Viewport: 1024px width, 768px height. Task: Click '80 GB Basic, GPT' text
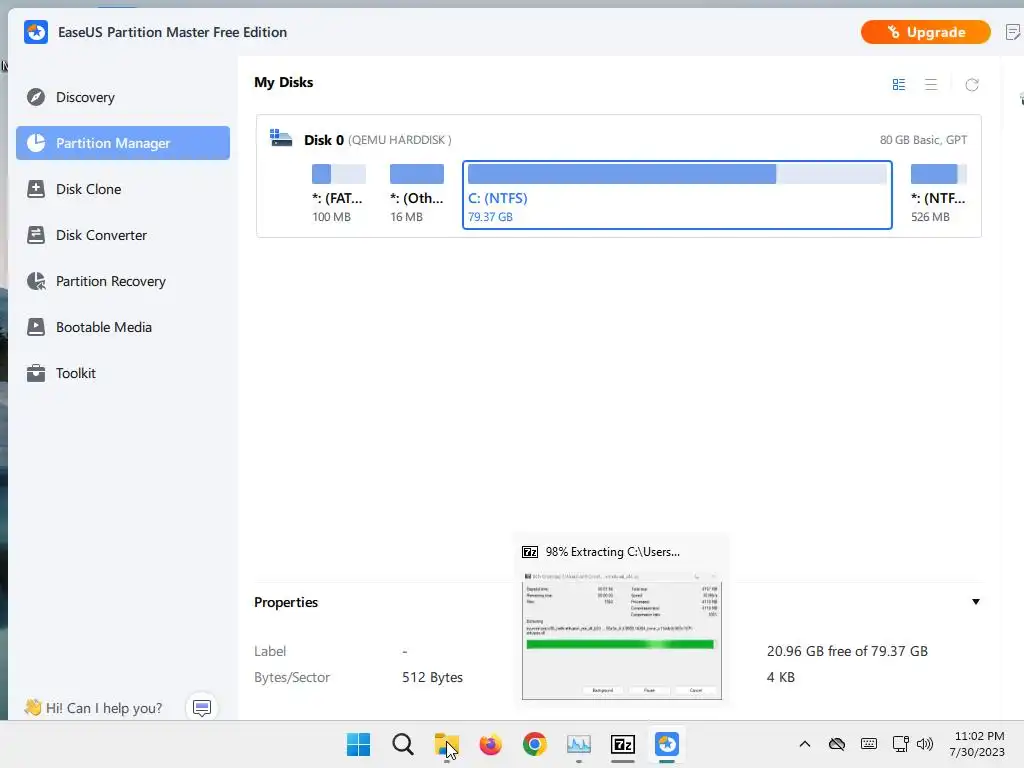point(923,140)
